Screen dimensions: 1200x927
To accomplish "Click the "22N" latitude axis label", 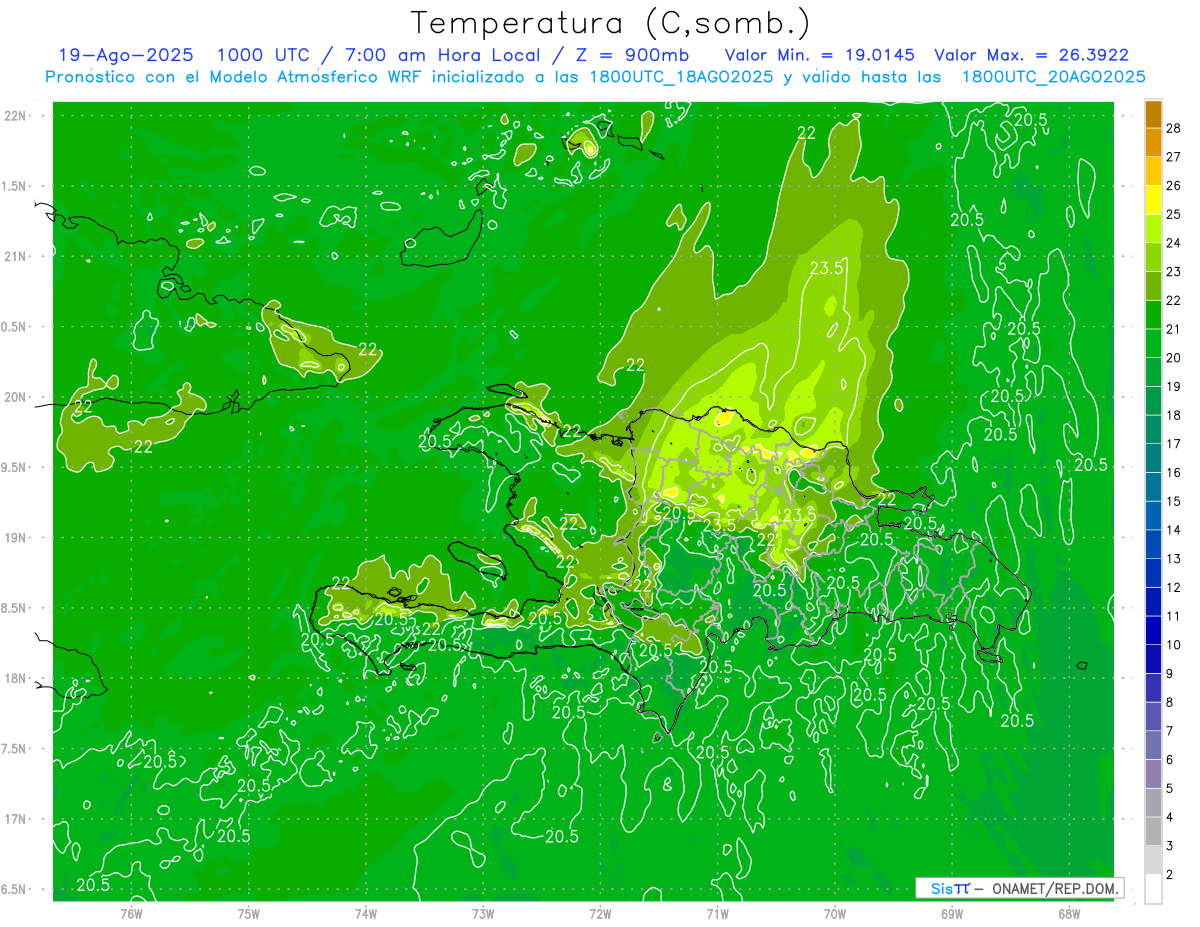I will [x=15, y=115].
